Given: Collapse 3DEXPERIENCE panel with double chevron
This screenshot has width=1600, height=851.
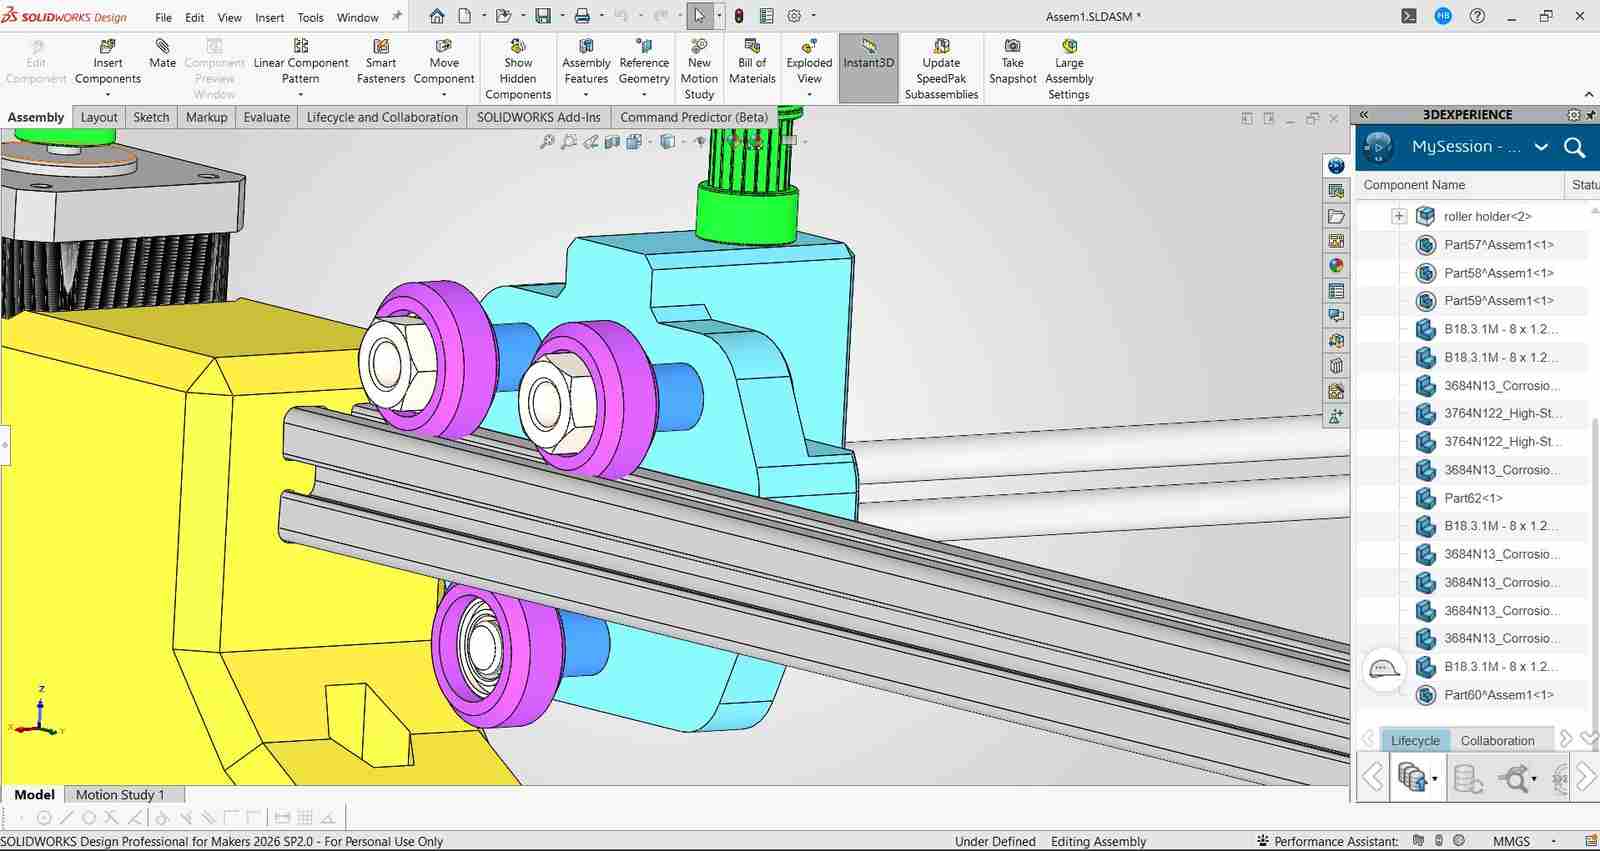Looking at the screenshot, I should click(x=1363, y=115).
